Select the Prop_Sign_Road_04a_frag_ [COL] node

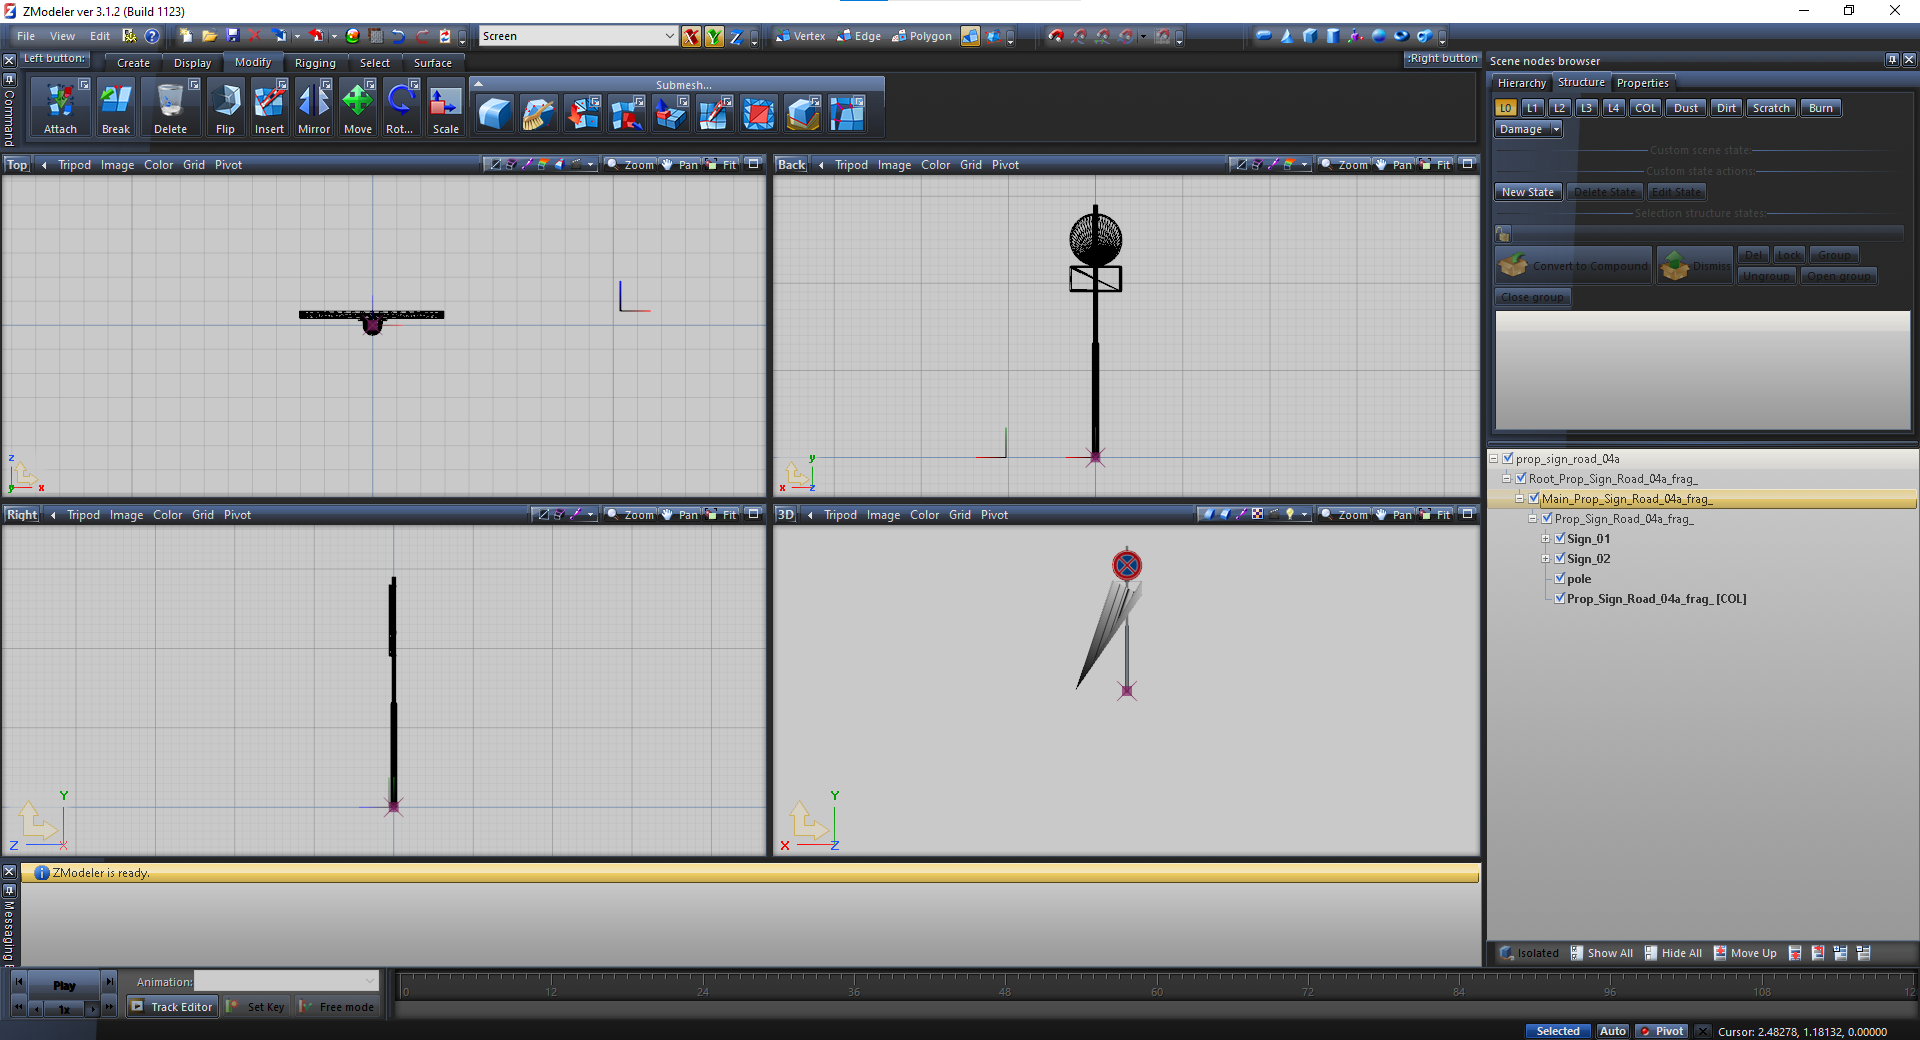1656,599
